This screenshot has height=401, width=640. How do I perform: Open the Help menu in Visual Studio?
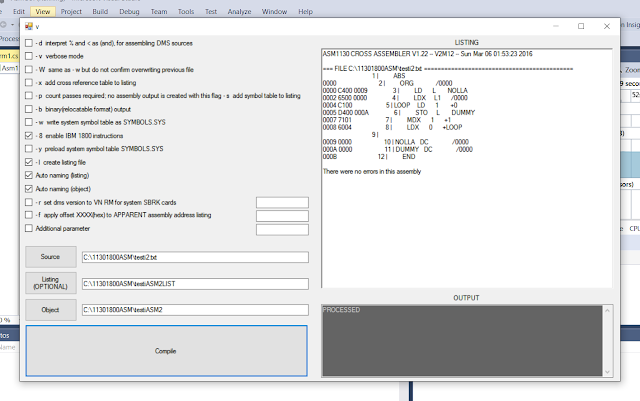click(305, 11)
